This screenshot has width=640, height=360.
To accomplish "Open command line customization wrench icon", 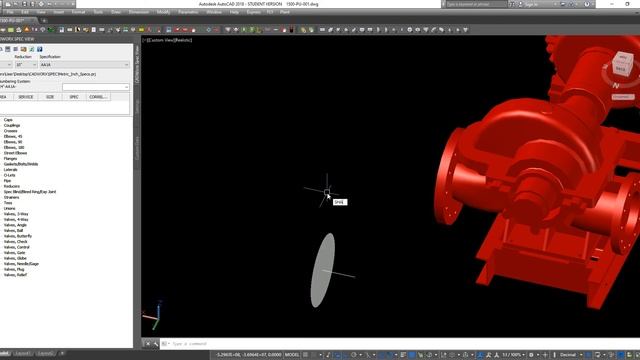I will click(156, 344).
